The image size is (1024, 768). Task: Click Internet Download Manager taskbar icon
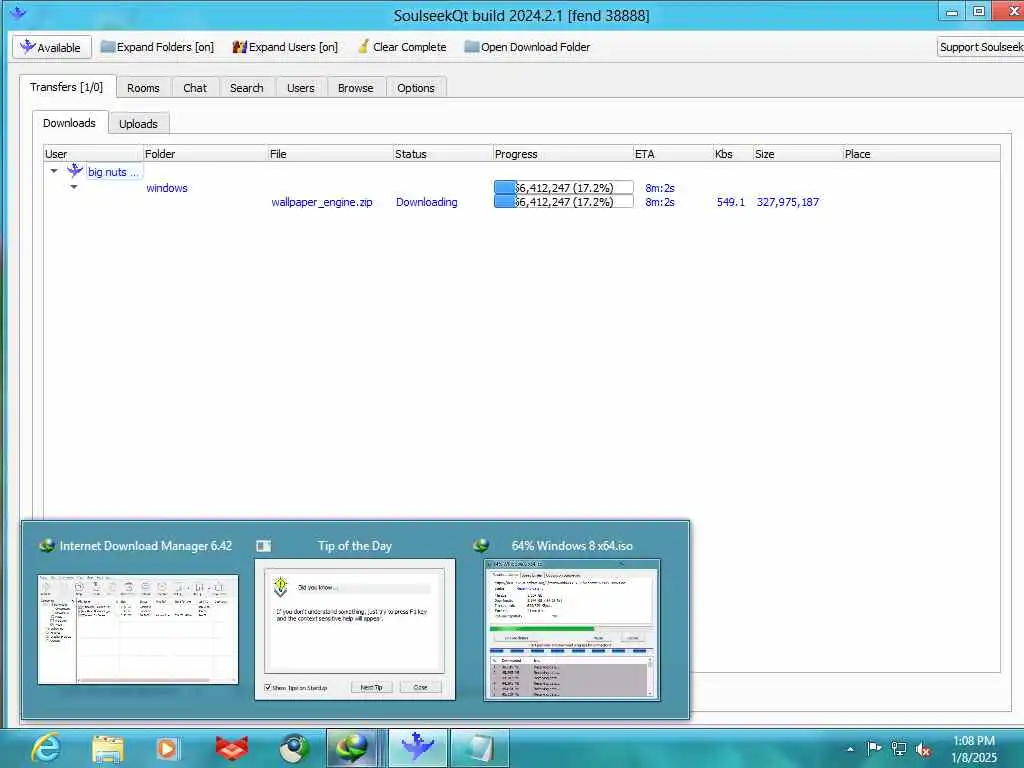(353, 748)
